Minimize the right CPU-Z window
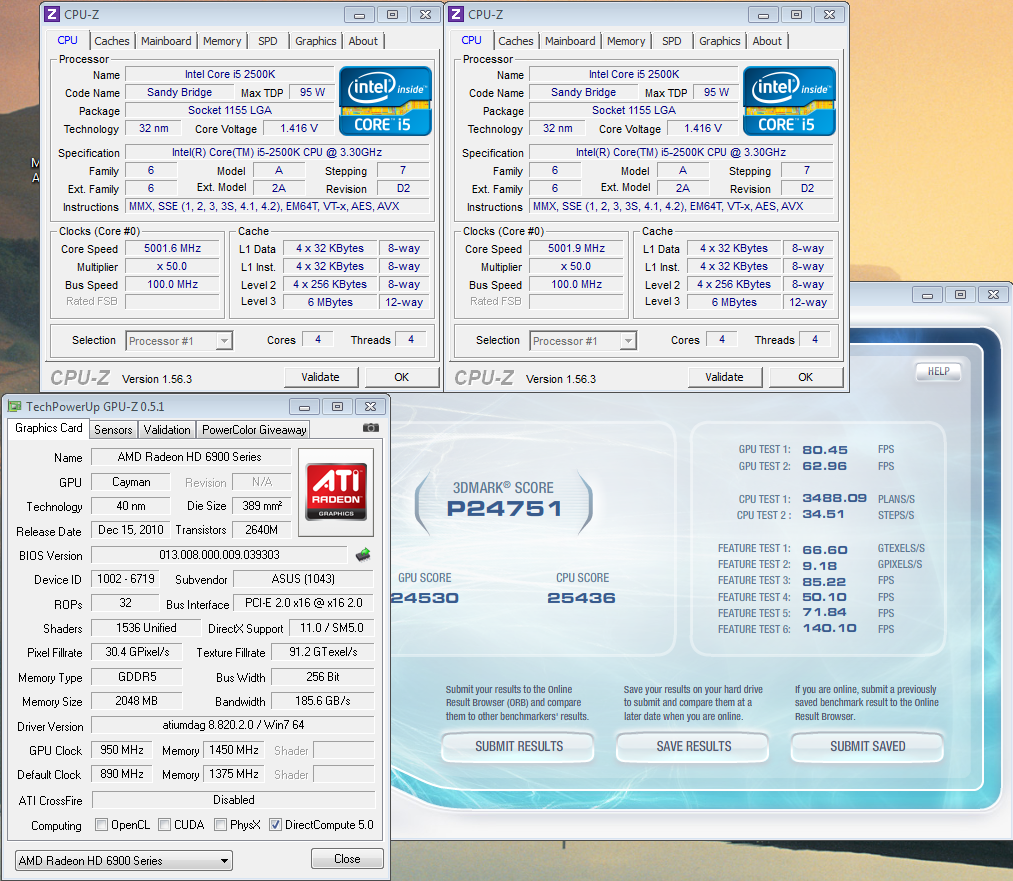 coord(763,14)
